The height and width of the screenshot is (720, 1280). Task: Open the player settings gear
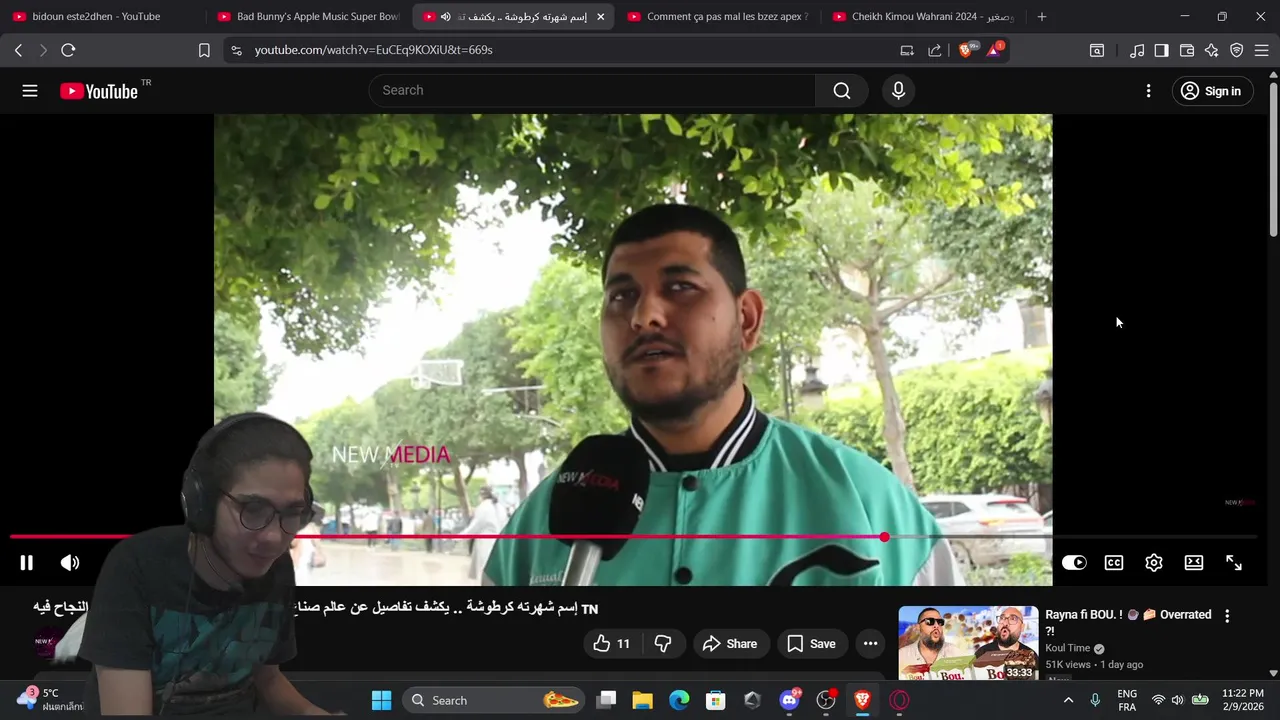[1154, 563]
